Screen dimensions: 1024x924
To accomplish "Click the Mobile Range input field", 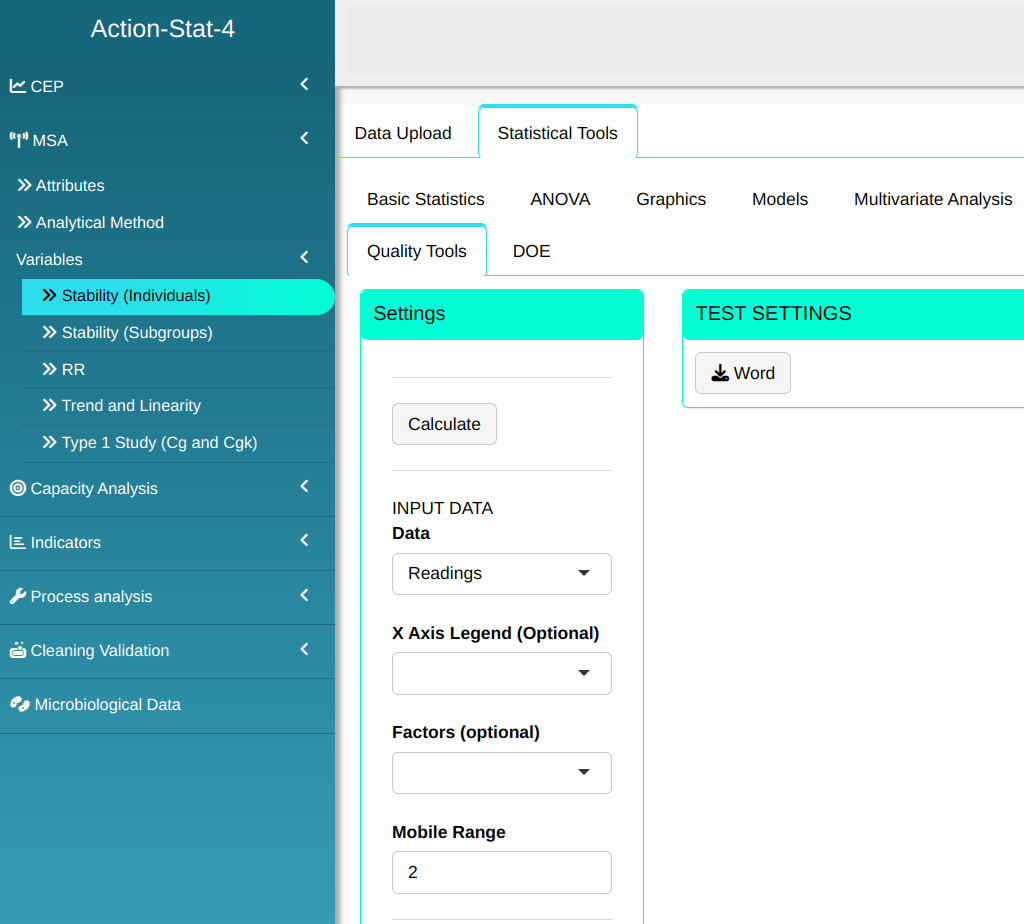I will pyautogui.click(x=501, y=872).
